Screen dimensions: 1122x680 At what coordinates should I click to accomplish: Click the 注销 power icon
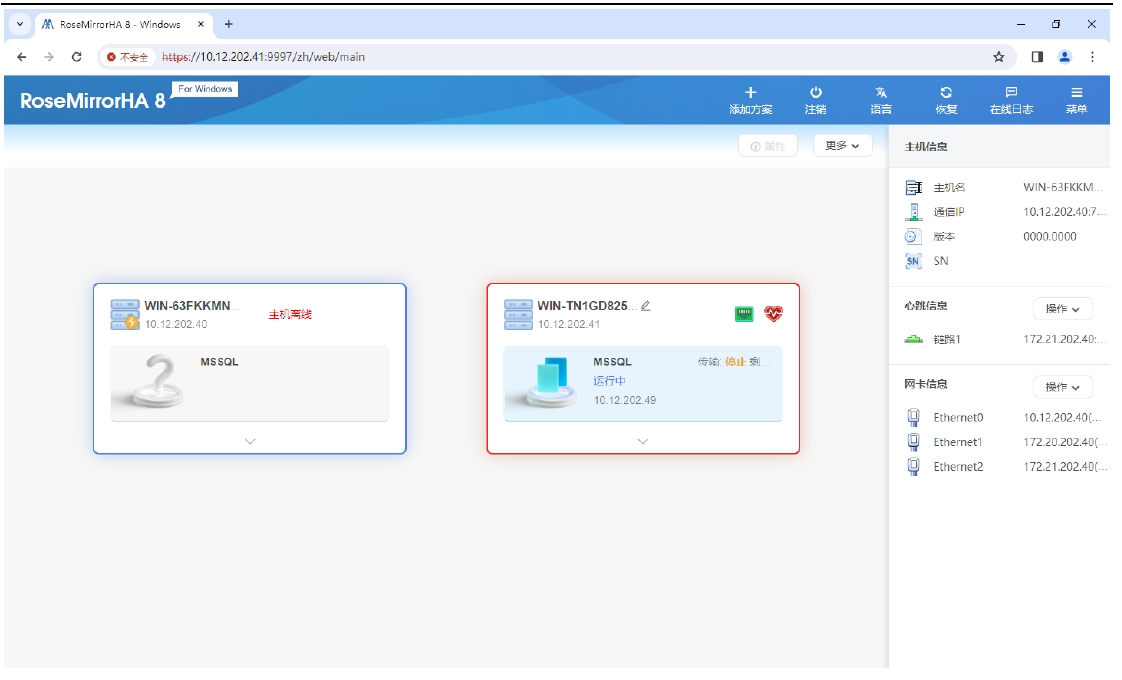click(x=816, y=92)
